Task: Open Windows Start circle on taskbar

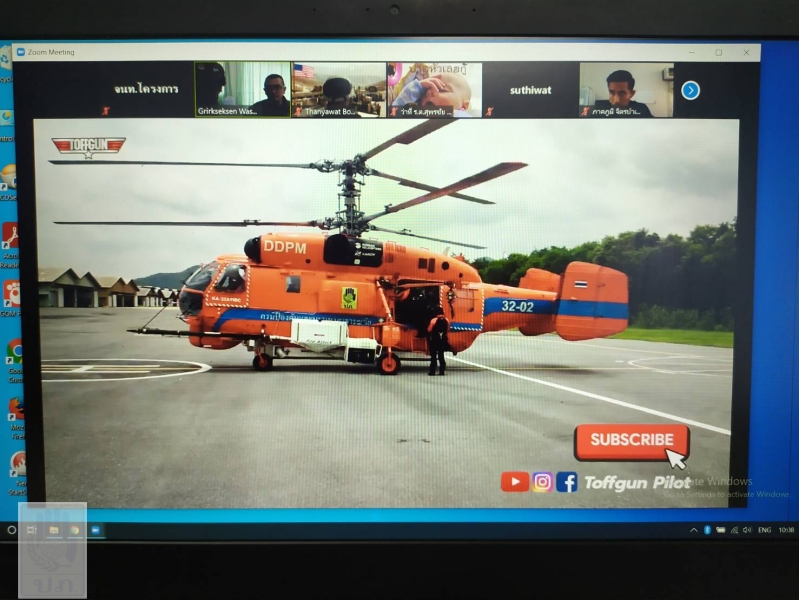Action: (x=11, y=530)
